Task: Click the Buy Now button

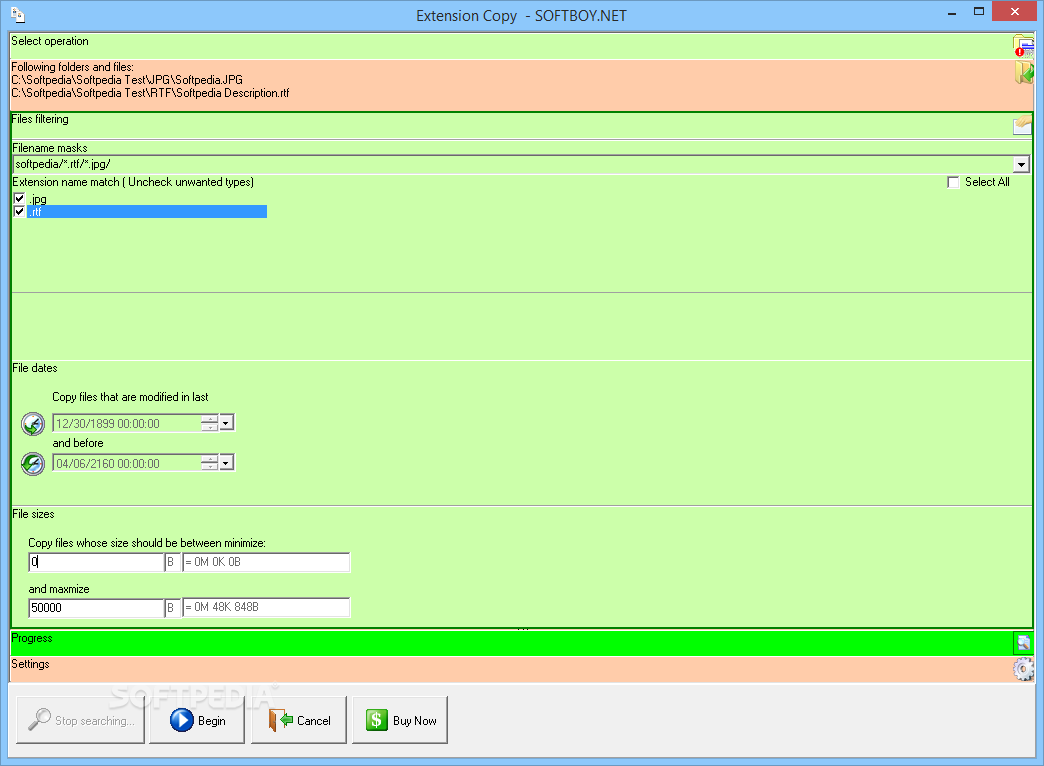Action: (400, 720)
